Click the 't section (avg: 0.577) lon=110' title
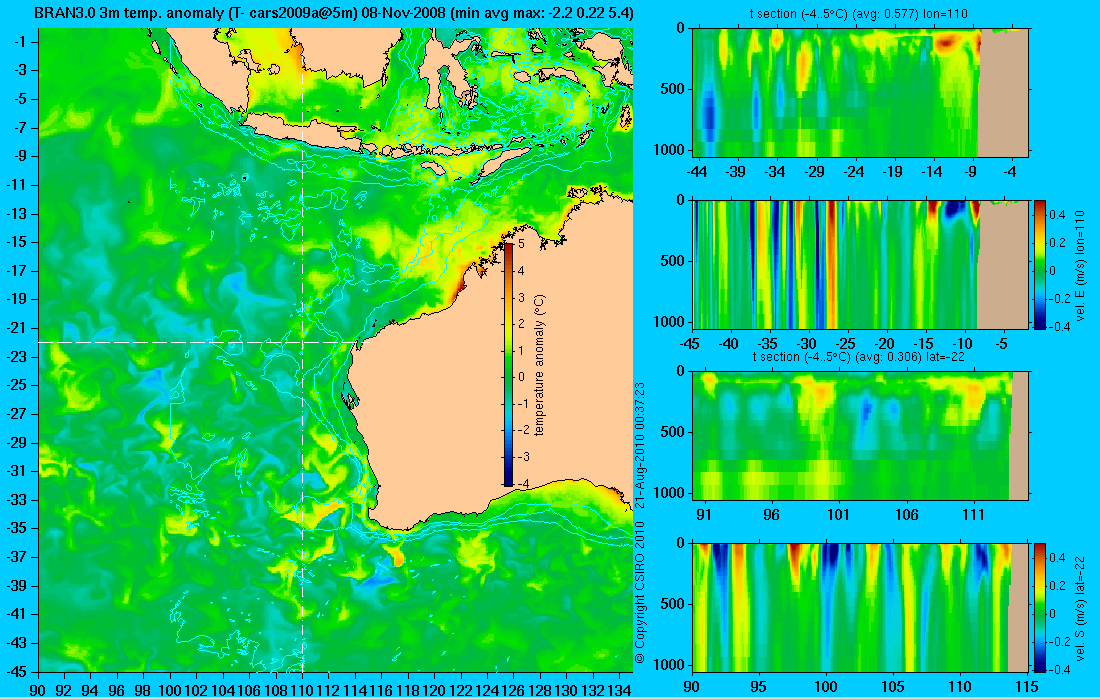 click(859, 13)
